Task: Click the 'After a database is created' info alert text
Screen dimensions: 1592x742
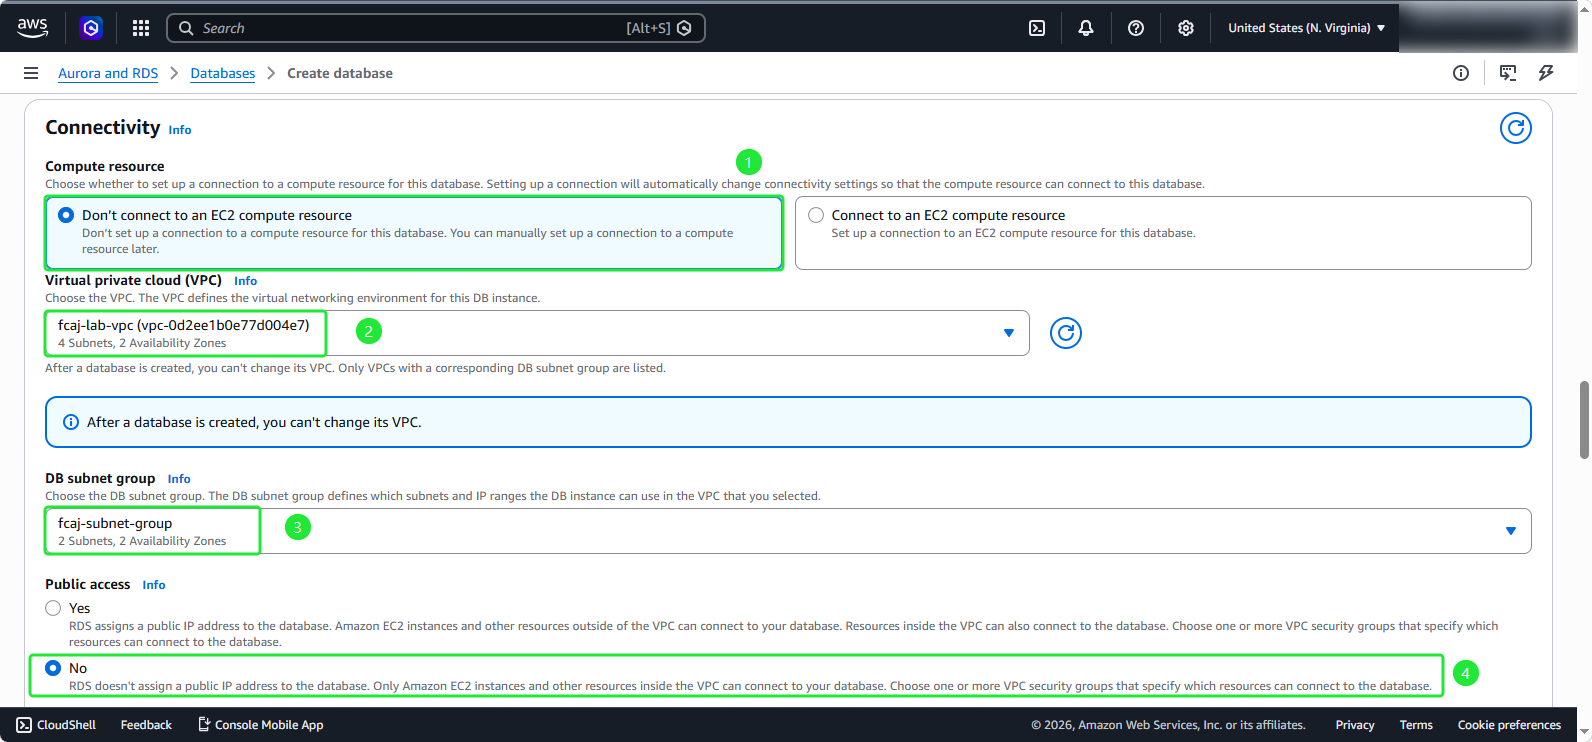Action: [x=254, y=422]
